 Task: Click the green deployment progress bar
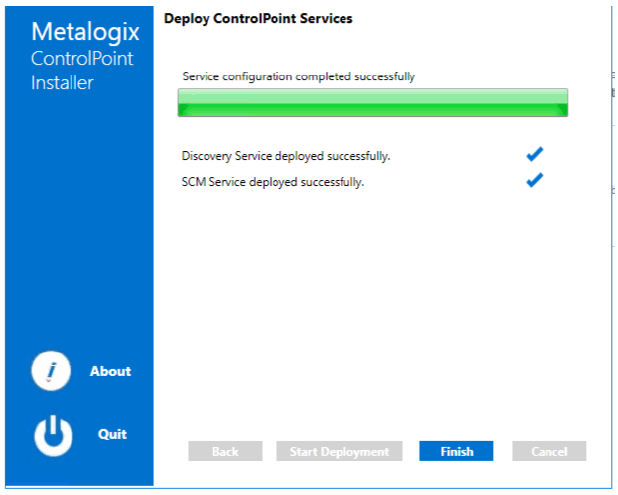(373, 102)
